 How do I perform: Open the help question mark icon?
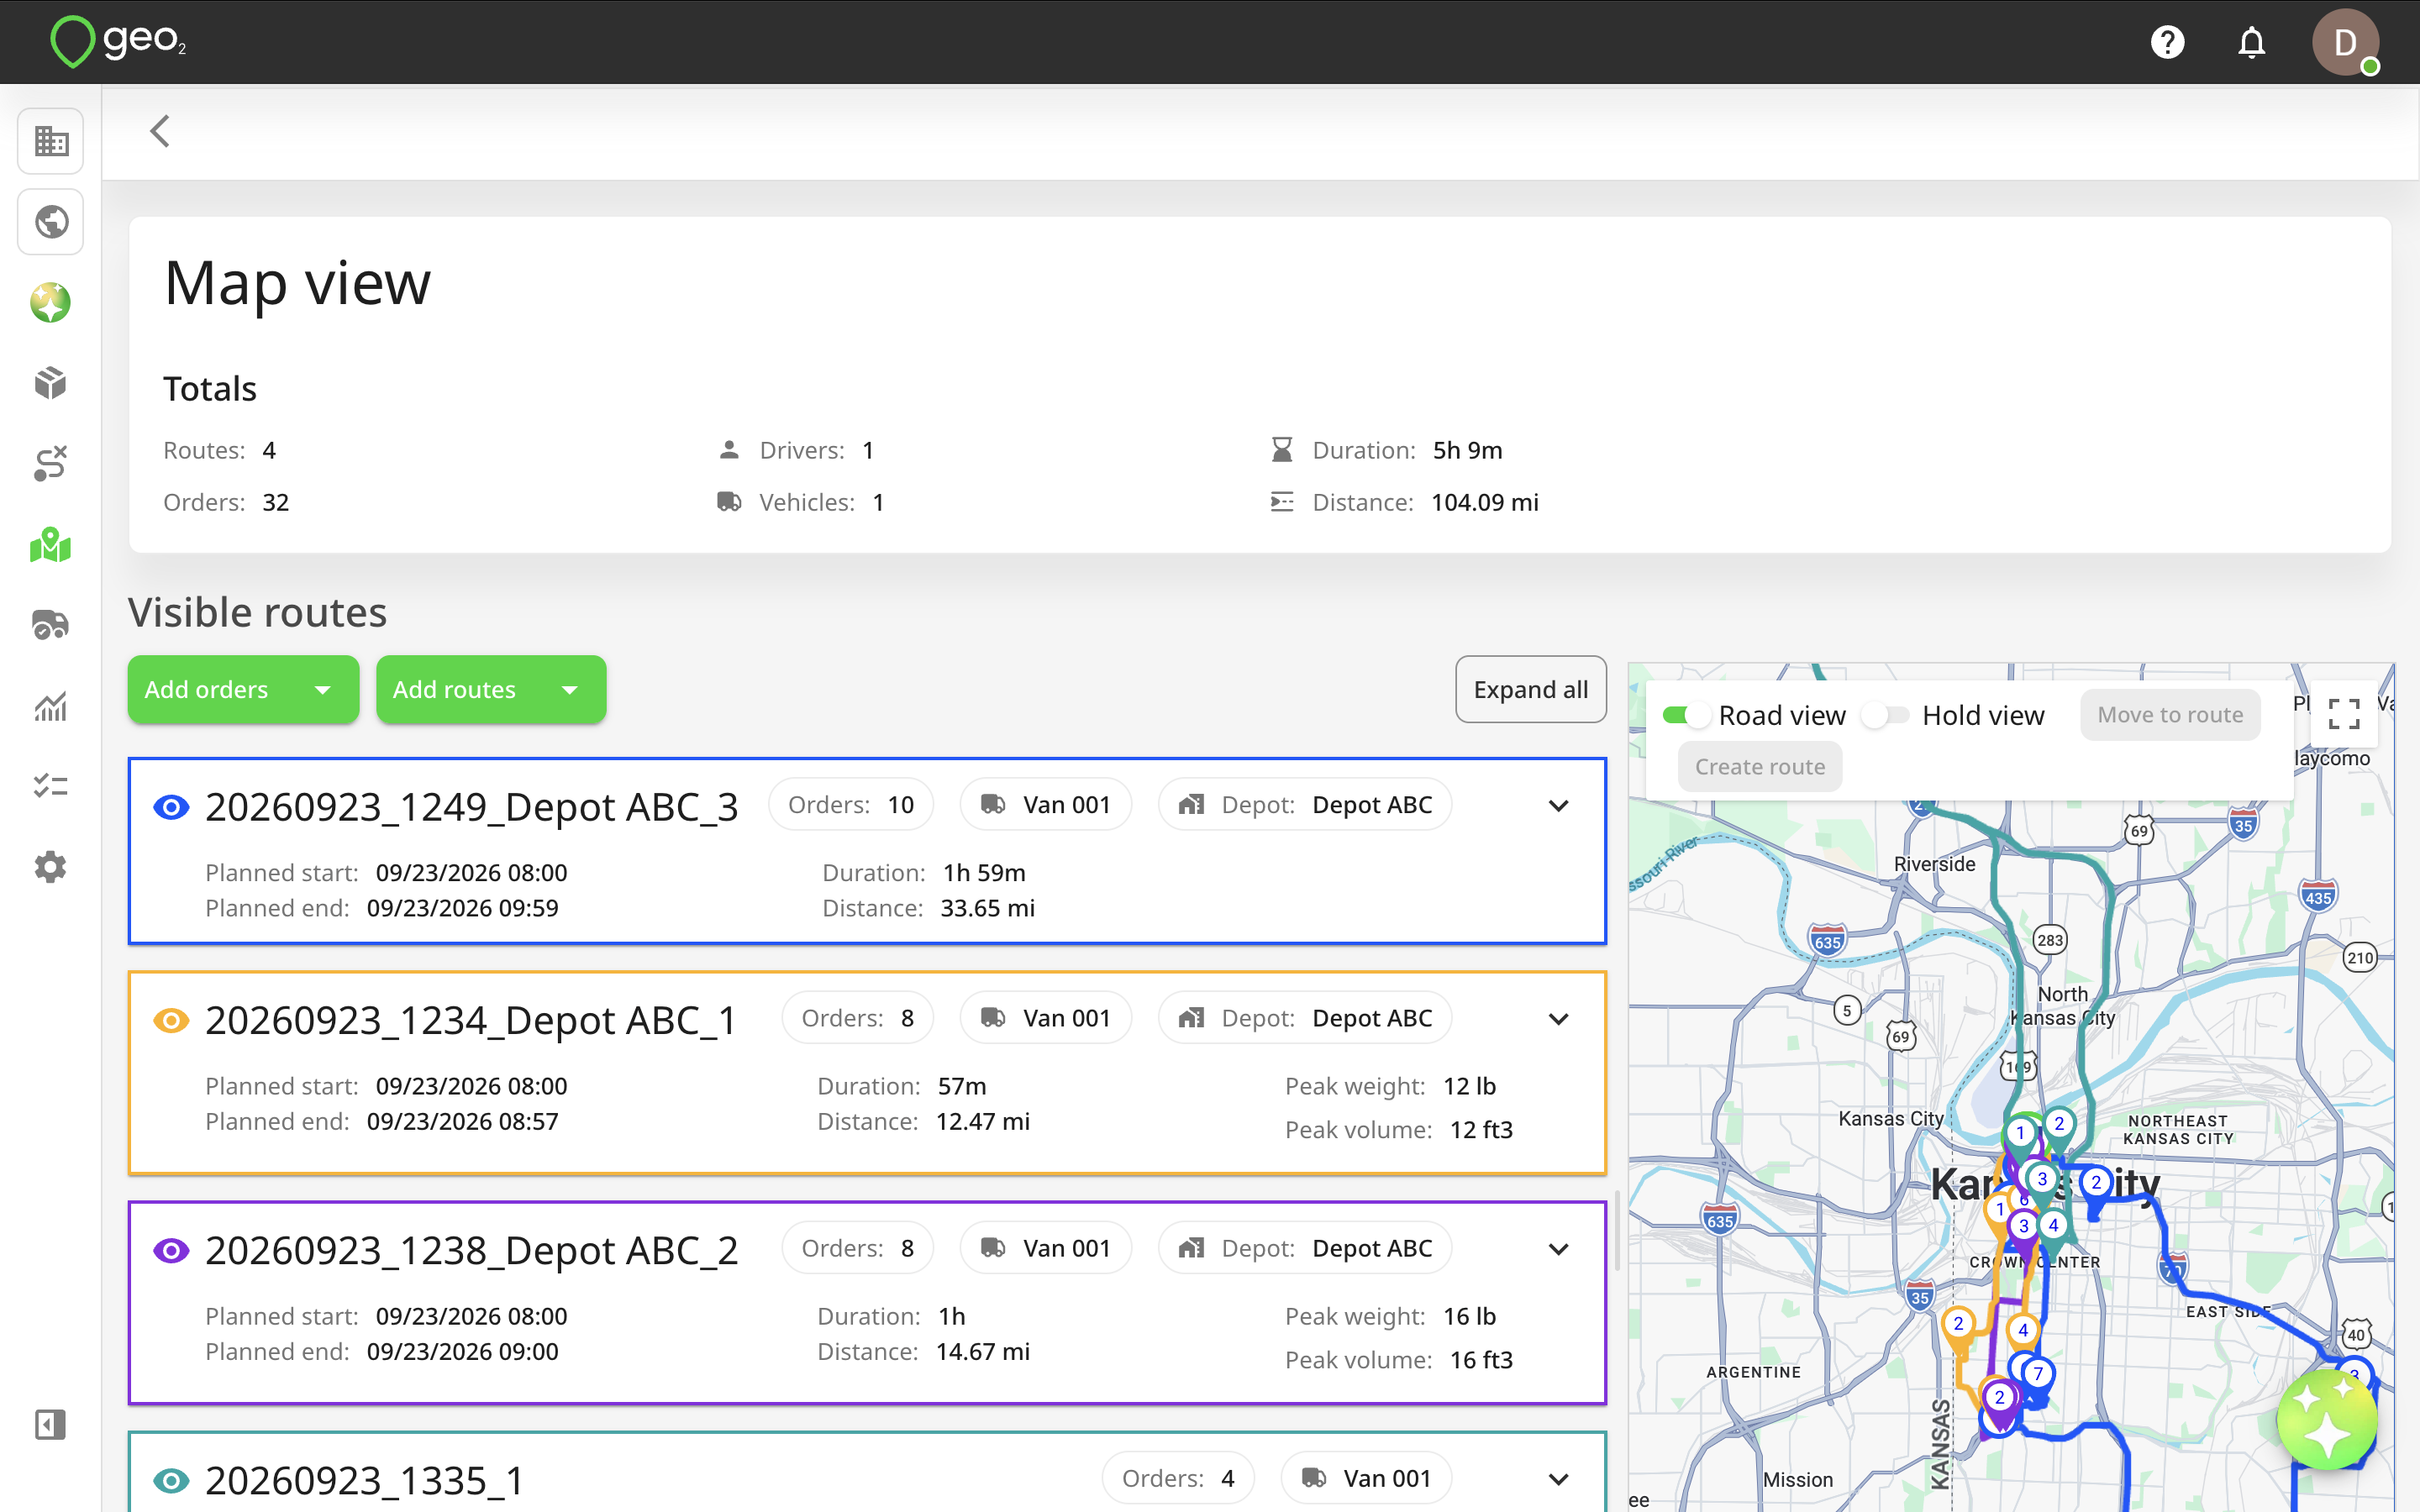(2167, 43)
